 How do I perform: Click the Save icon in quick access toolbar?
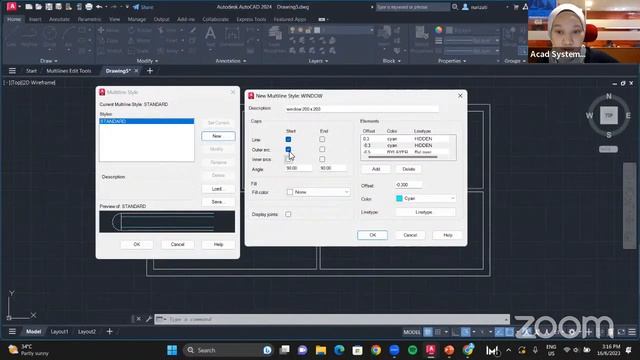pos(49,7)
